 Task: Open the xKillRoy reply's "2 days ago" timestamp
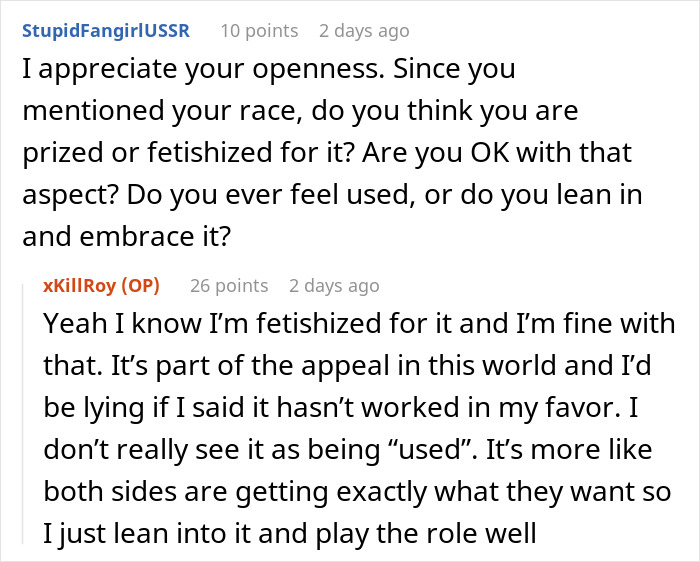pyautogui.click(x=334, y=286)
